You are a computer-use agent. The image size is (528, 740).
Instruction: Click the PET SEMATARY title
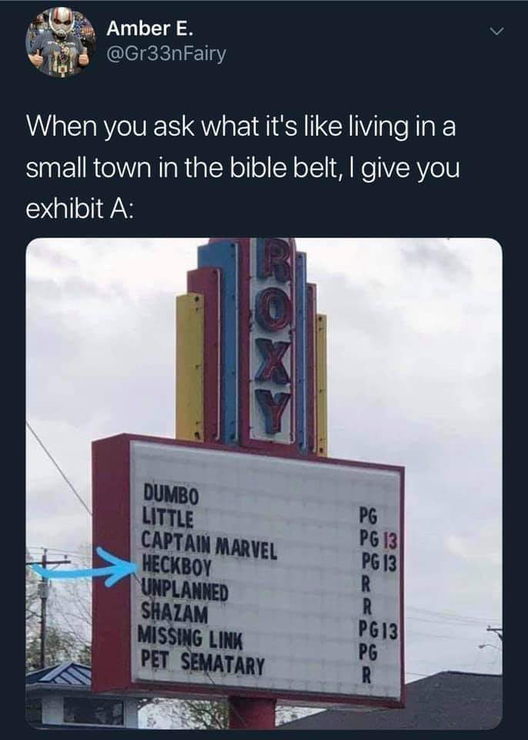[x=203, y=663]
